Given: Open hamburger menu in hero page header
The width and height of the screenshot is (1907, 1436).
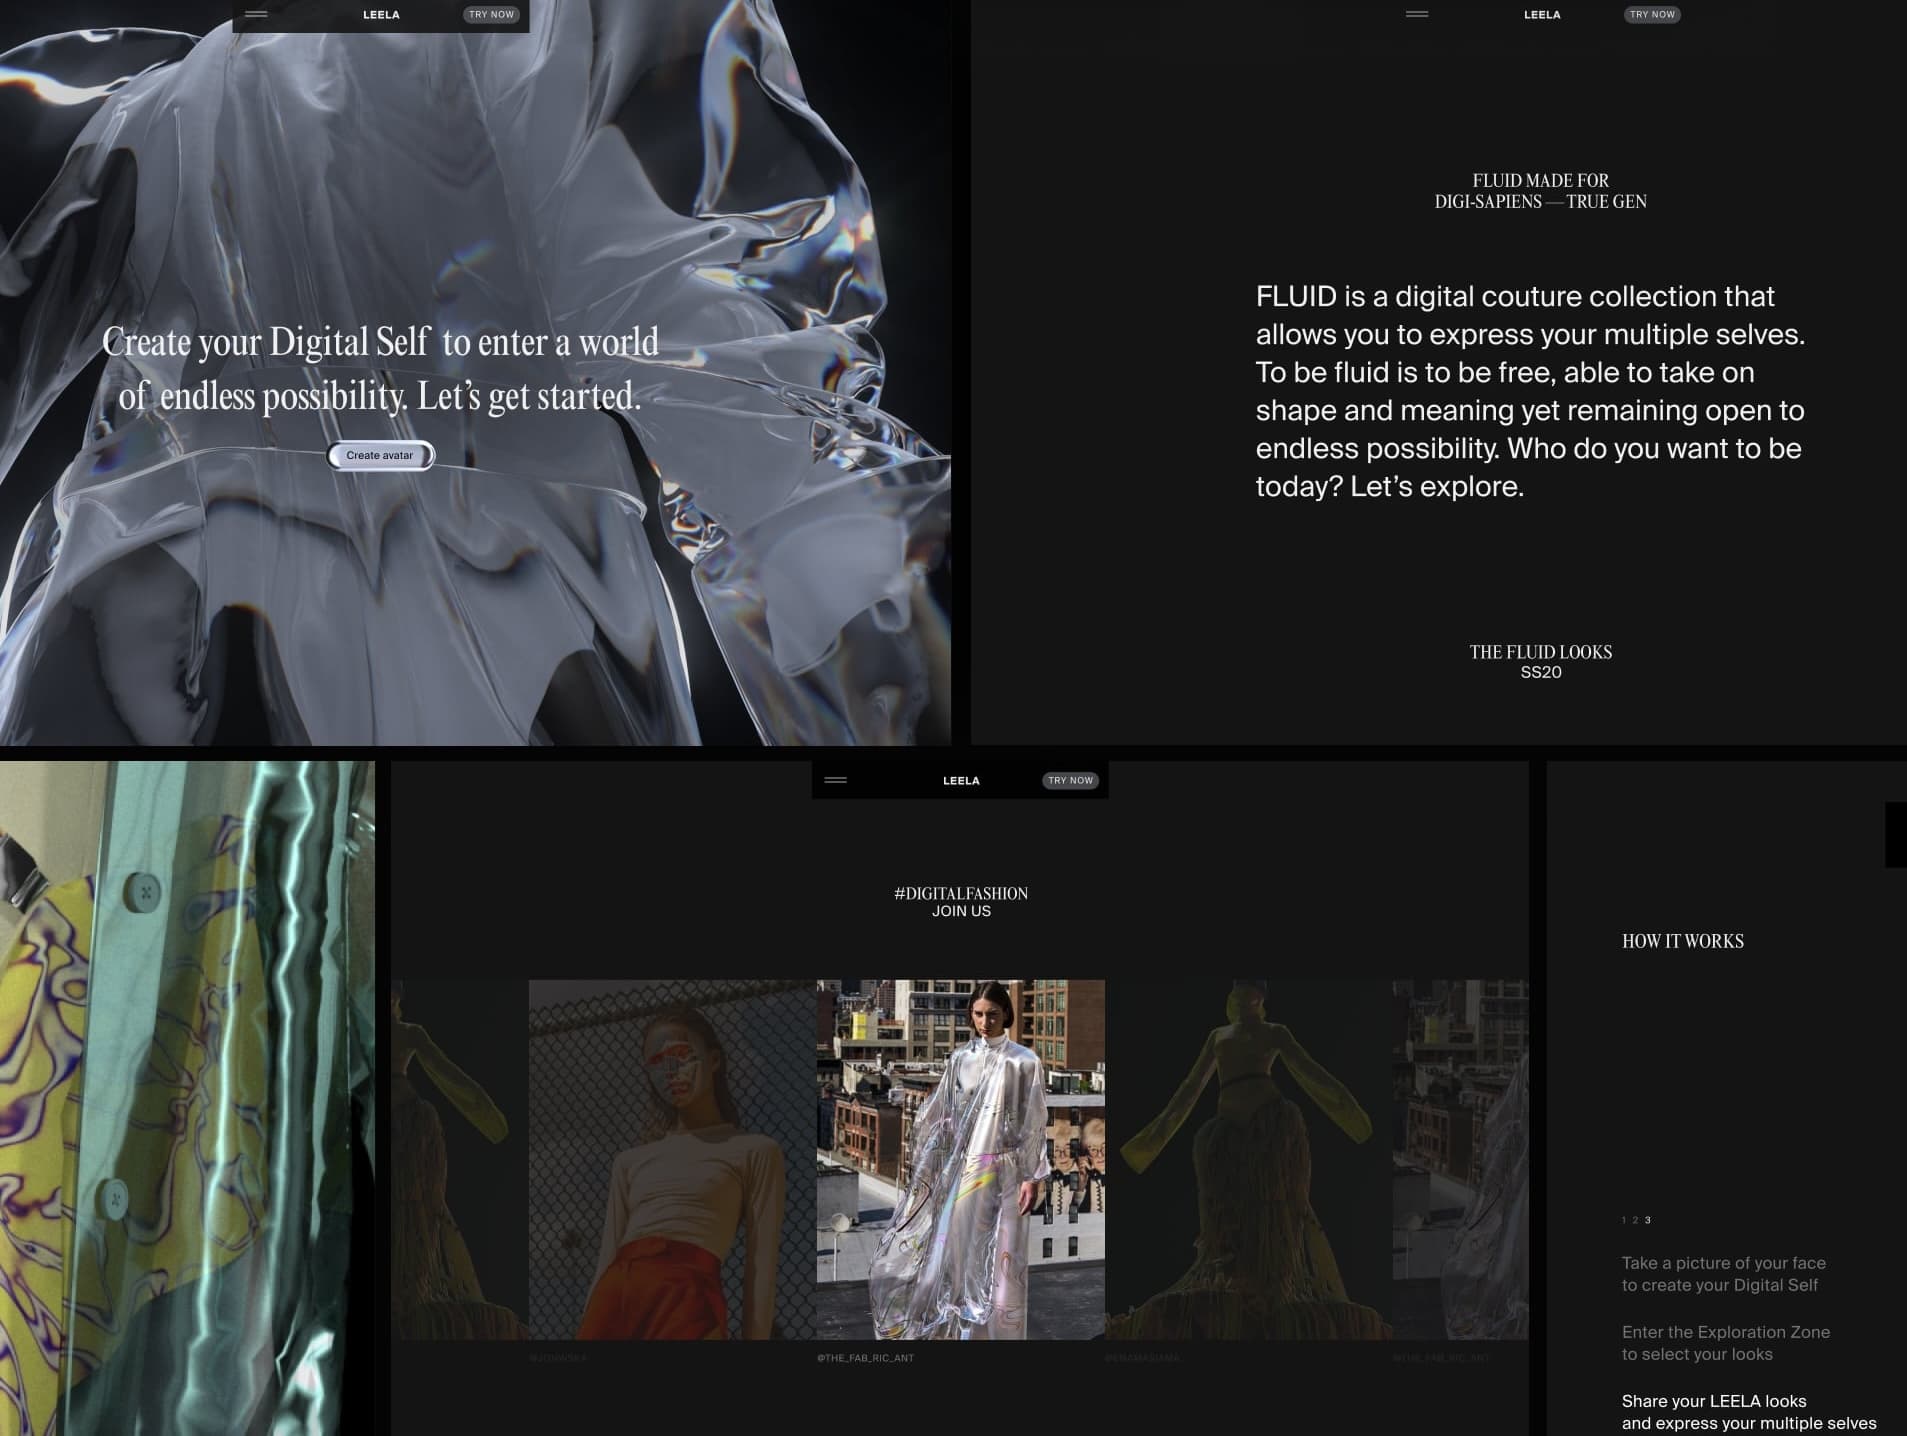Looking at the screenshot, I should 257,14.
